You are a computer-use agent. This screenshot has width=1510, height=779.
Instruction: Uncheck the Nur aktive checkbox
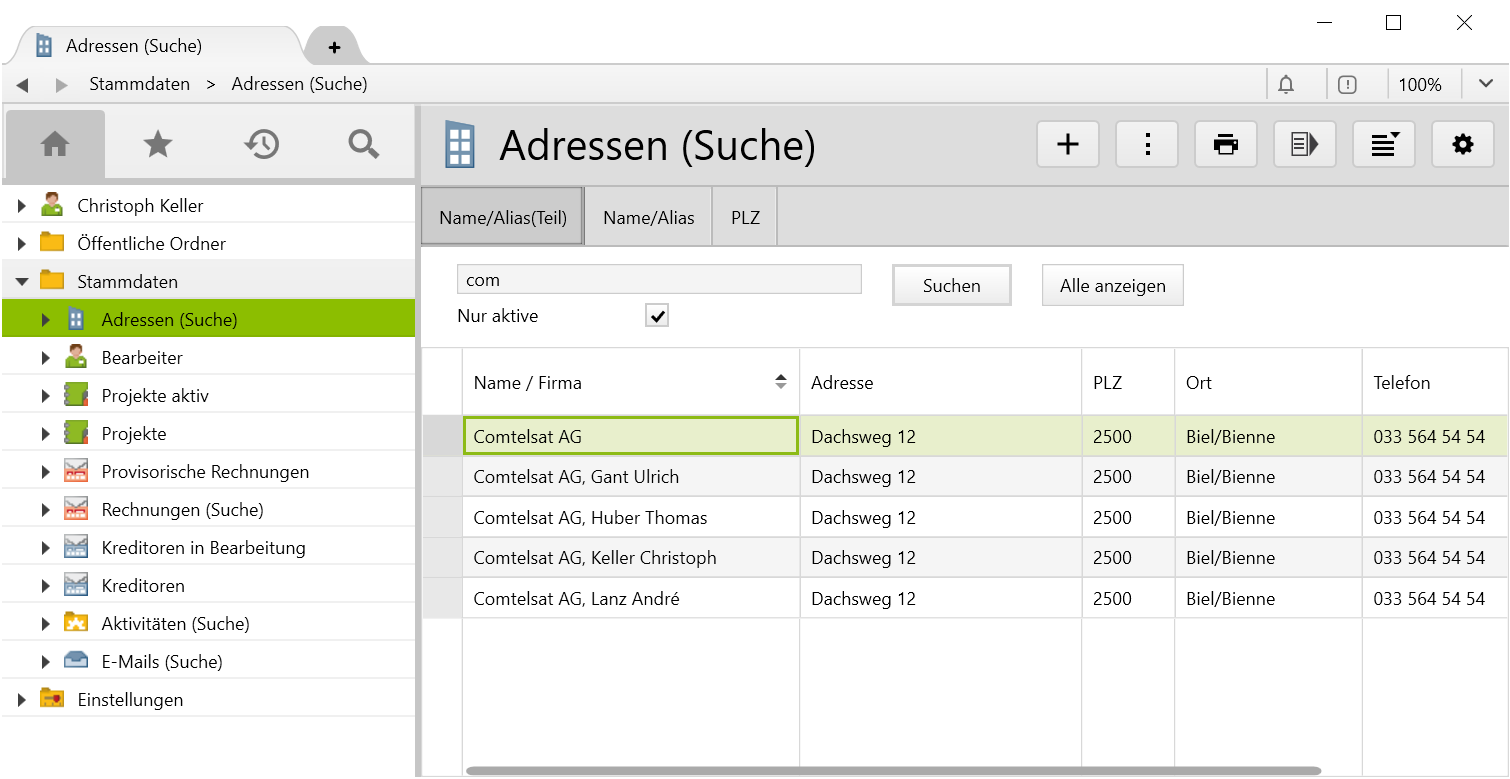click(657, 316)
